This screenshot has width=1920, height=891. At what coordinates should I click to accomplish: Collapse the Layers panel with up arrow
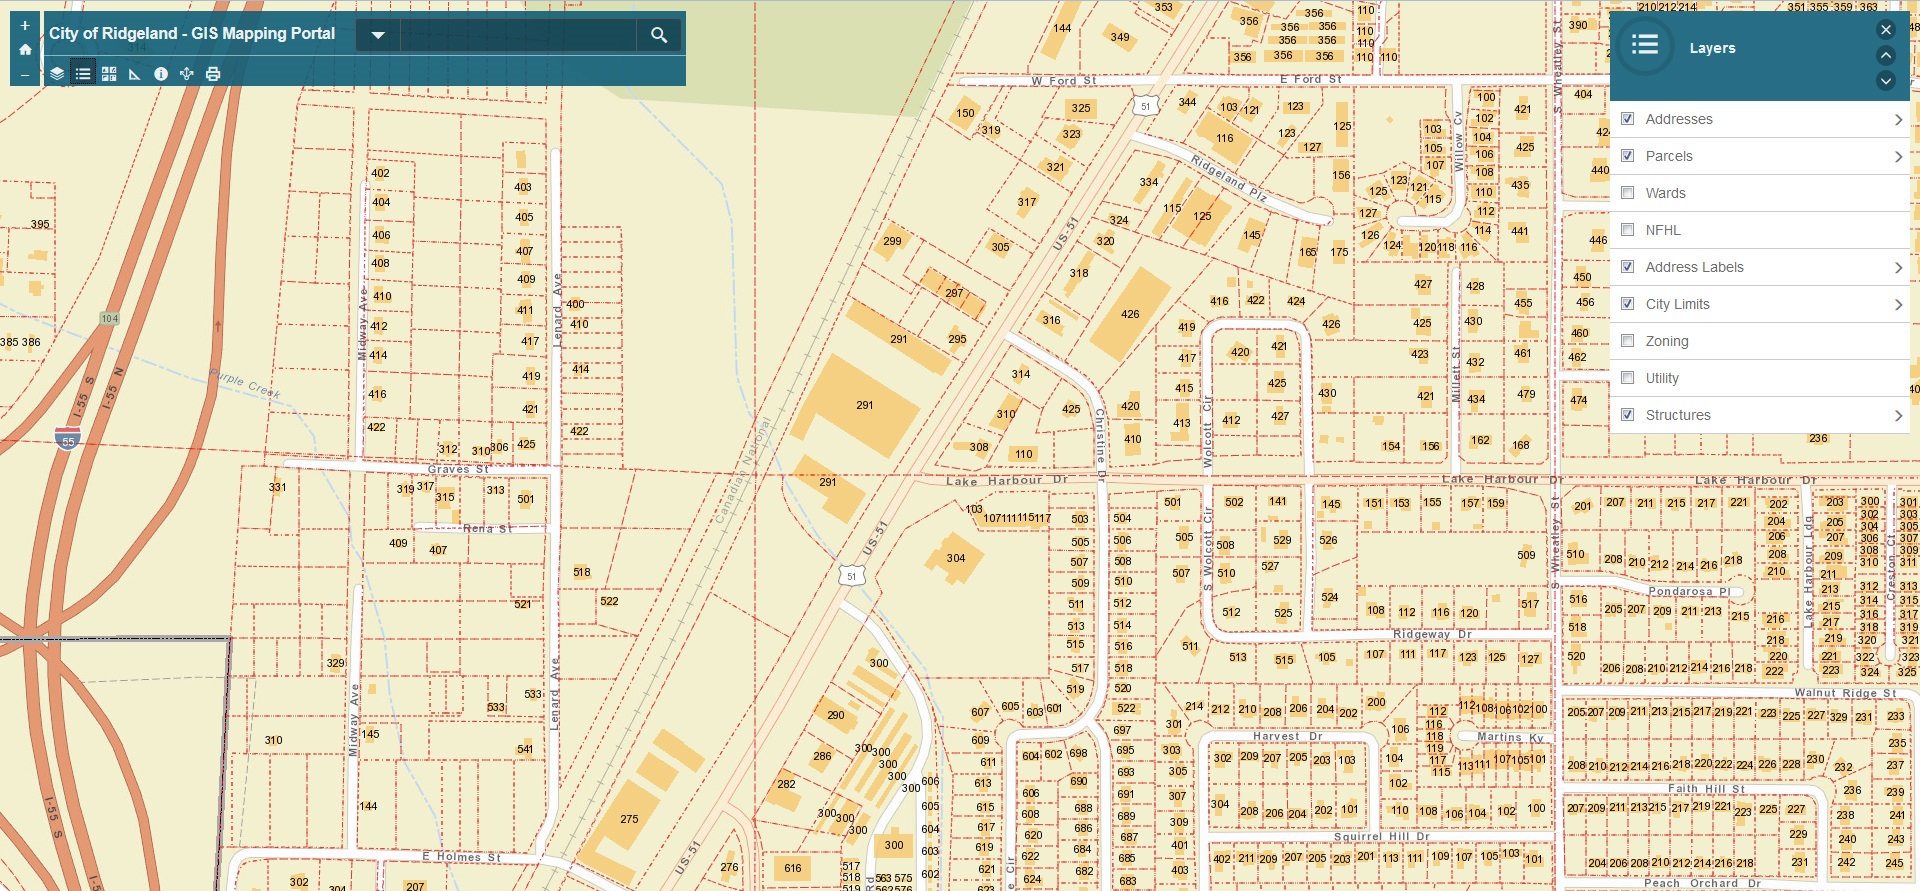coord(1885,55)
